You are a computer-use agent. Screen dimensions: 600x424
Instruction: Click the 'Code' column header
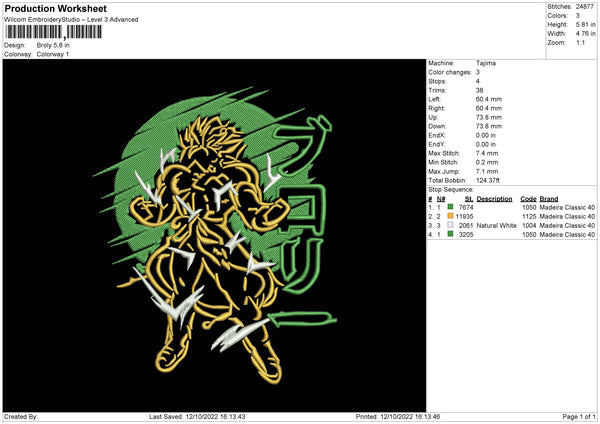(528, 199)
